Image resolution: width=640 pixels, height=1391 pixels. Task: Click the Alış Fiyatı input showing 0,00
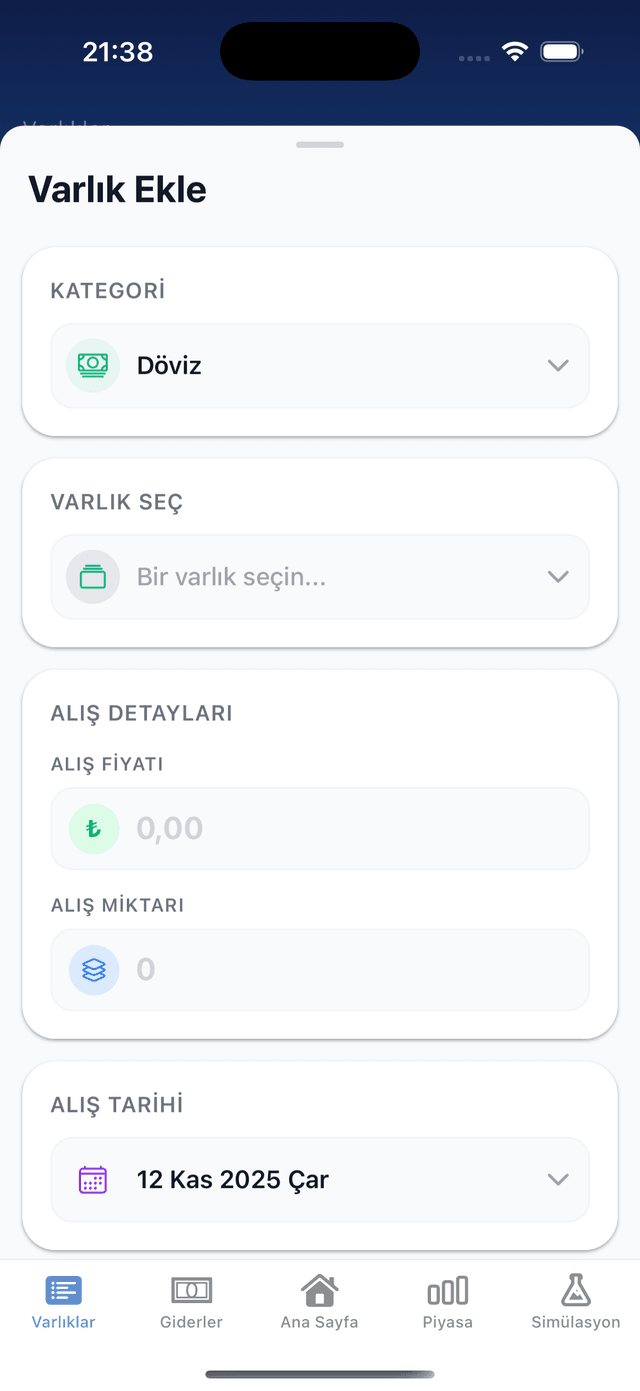pyautogui.click(x=320, y=828)
